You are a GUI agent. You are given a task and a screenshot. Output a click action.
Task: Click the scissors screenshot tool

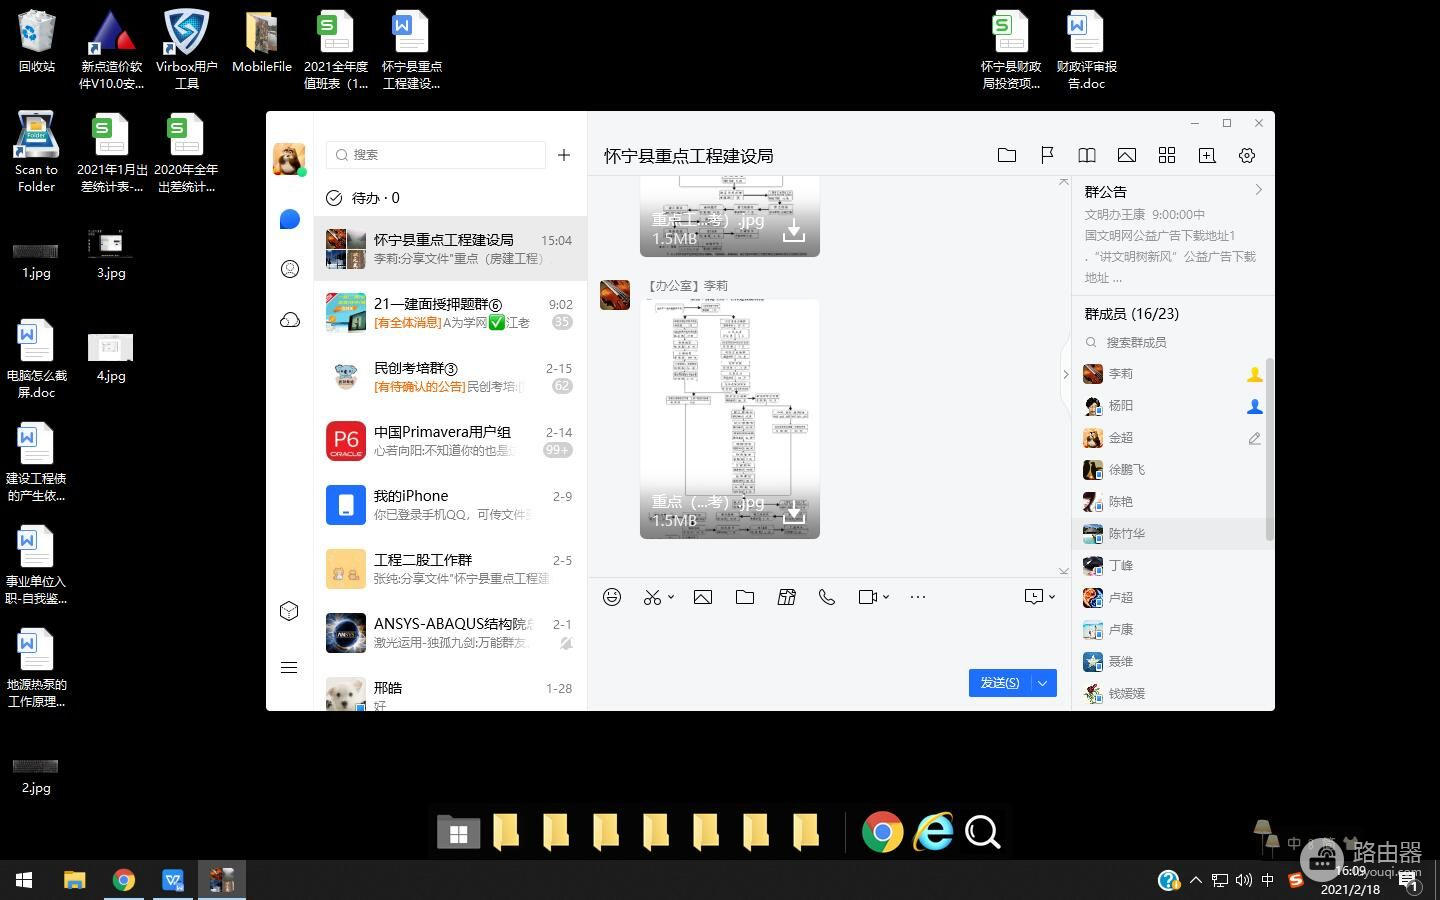pos(652,597)
